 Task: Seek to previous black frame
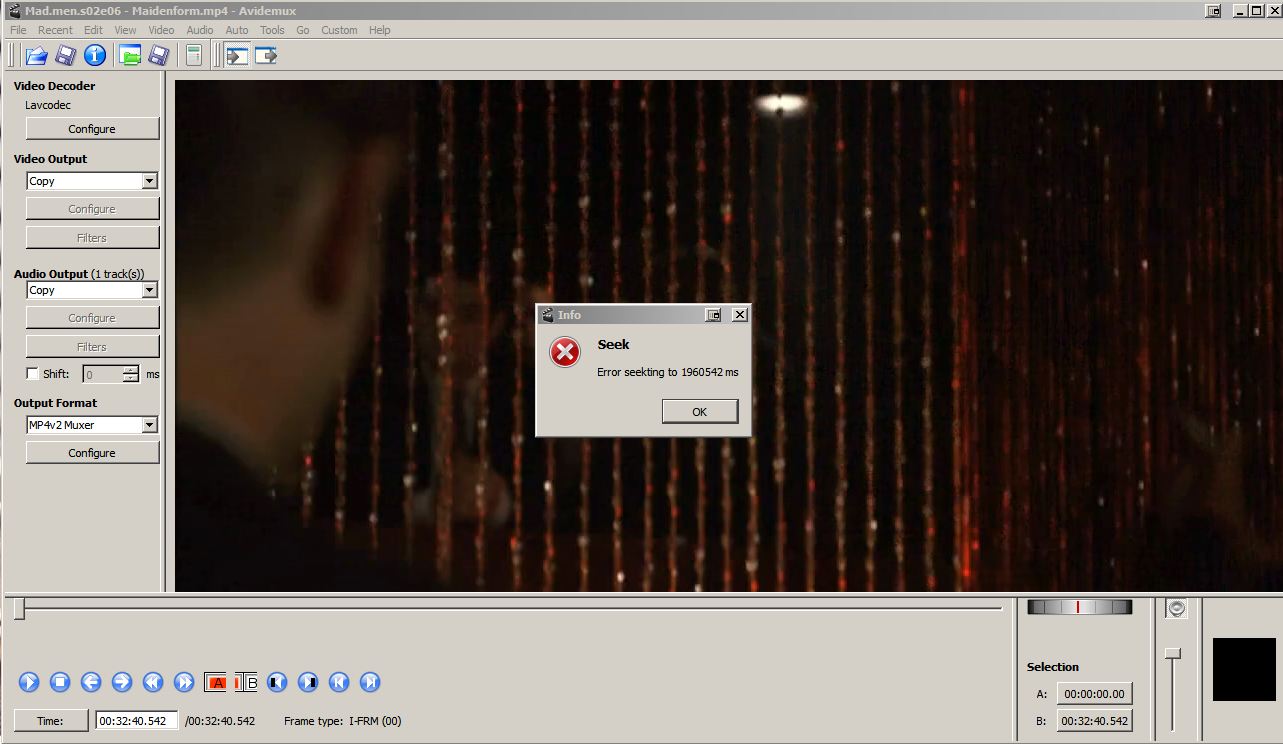[x=277, y=682]
